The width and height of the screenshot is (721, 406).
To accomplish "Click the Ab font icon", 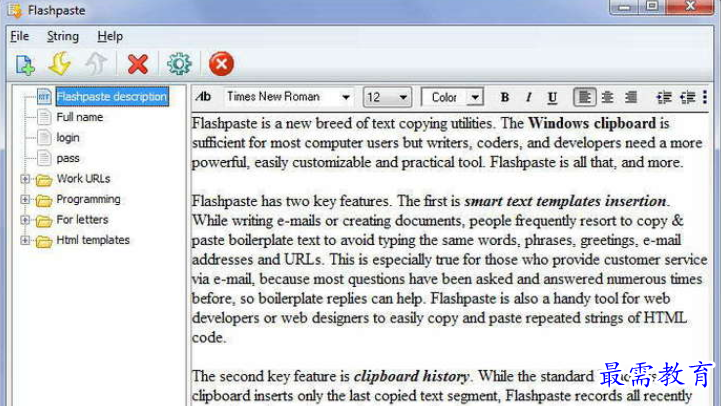I will [x=203, y=97].
